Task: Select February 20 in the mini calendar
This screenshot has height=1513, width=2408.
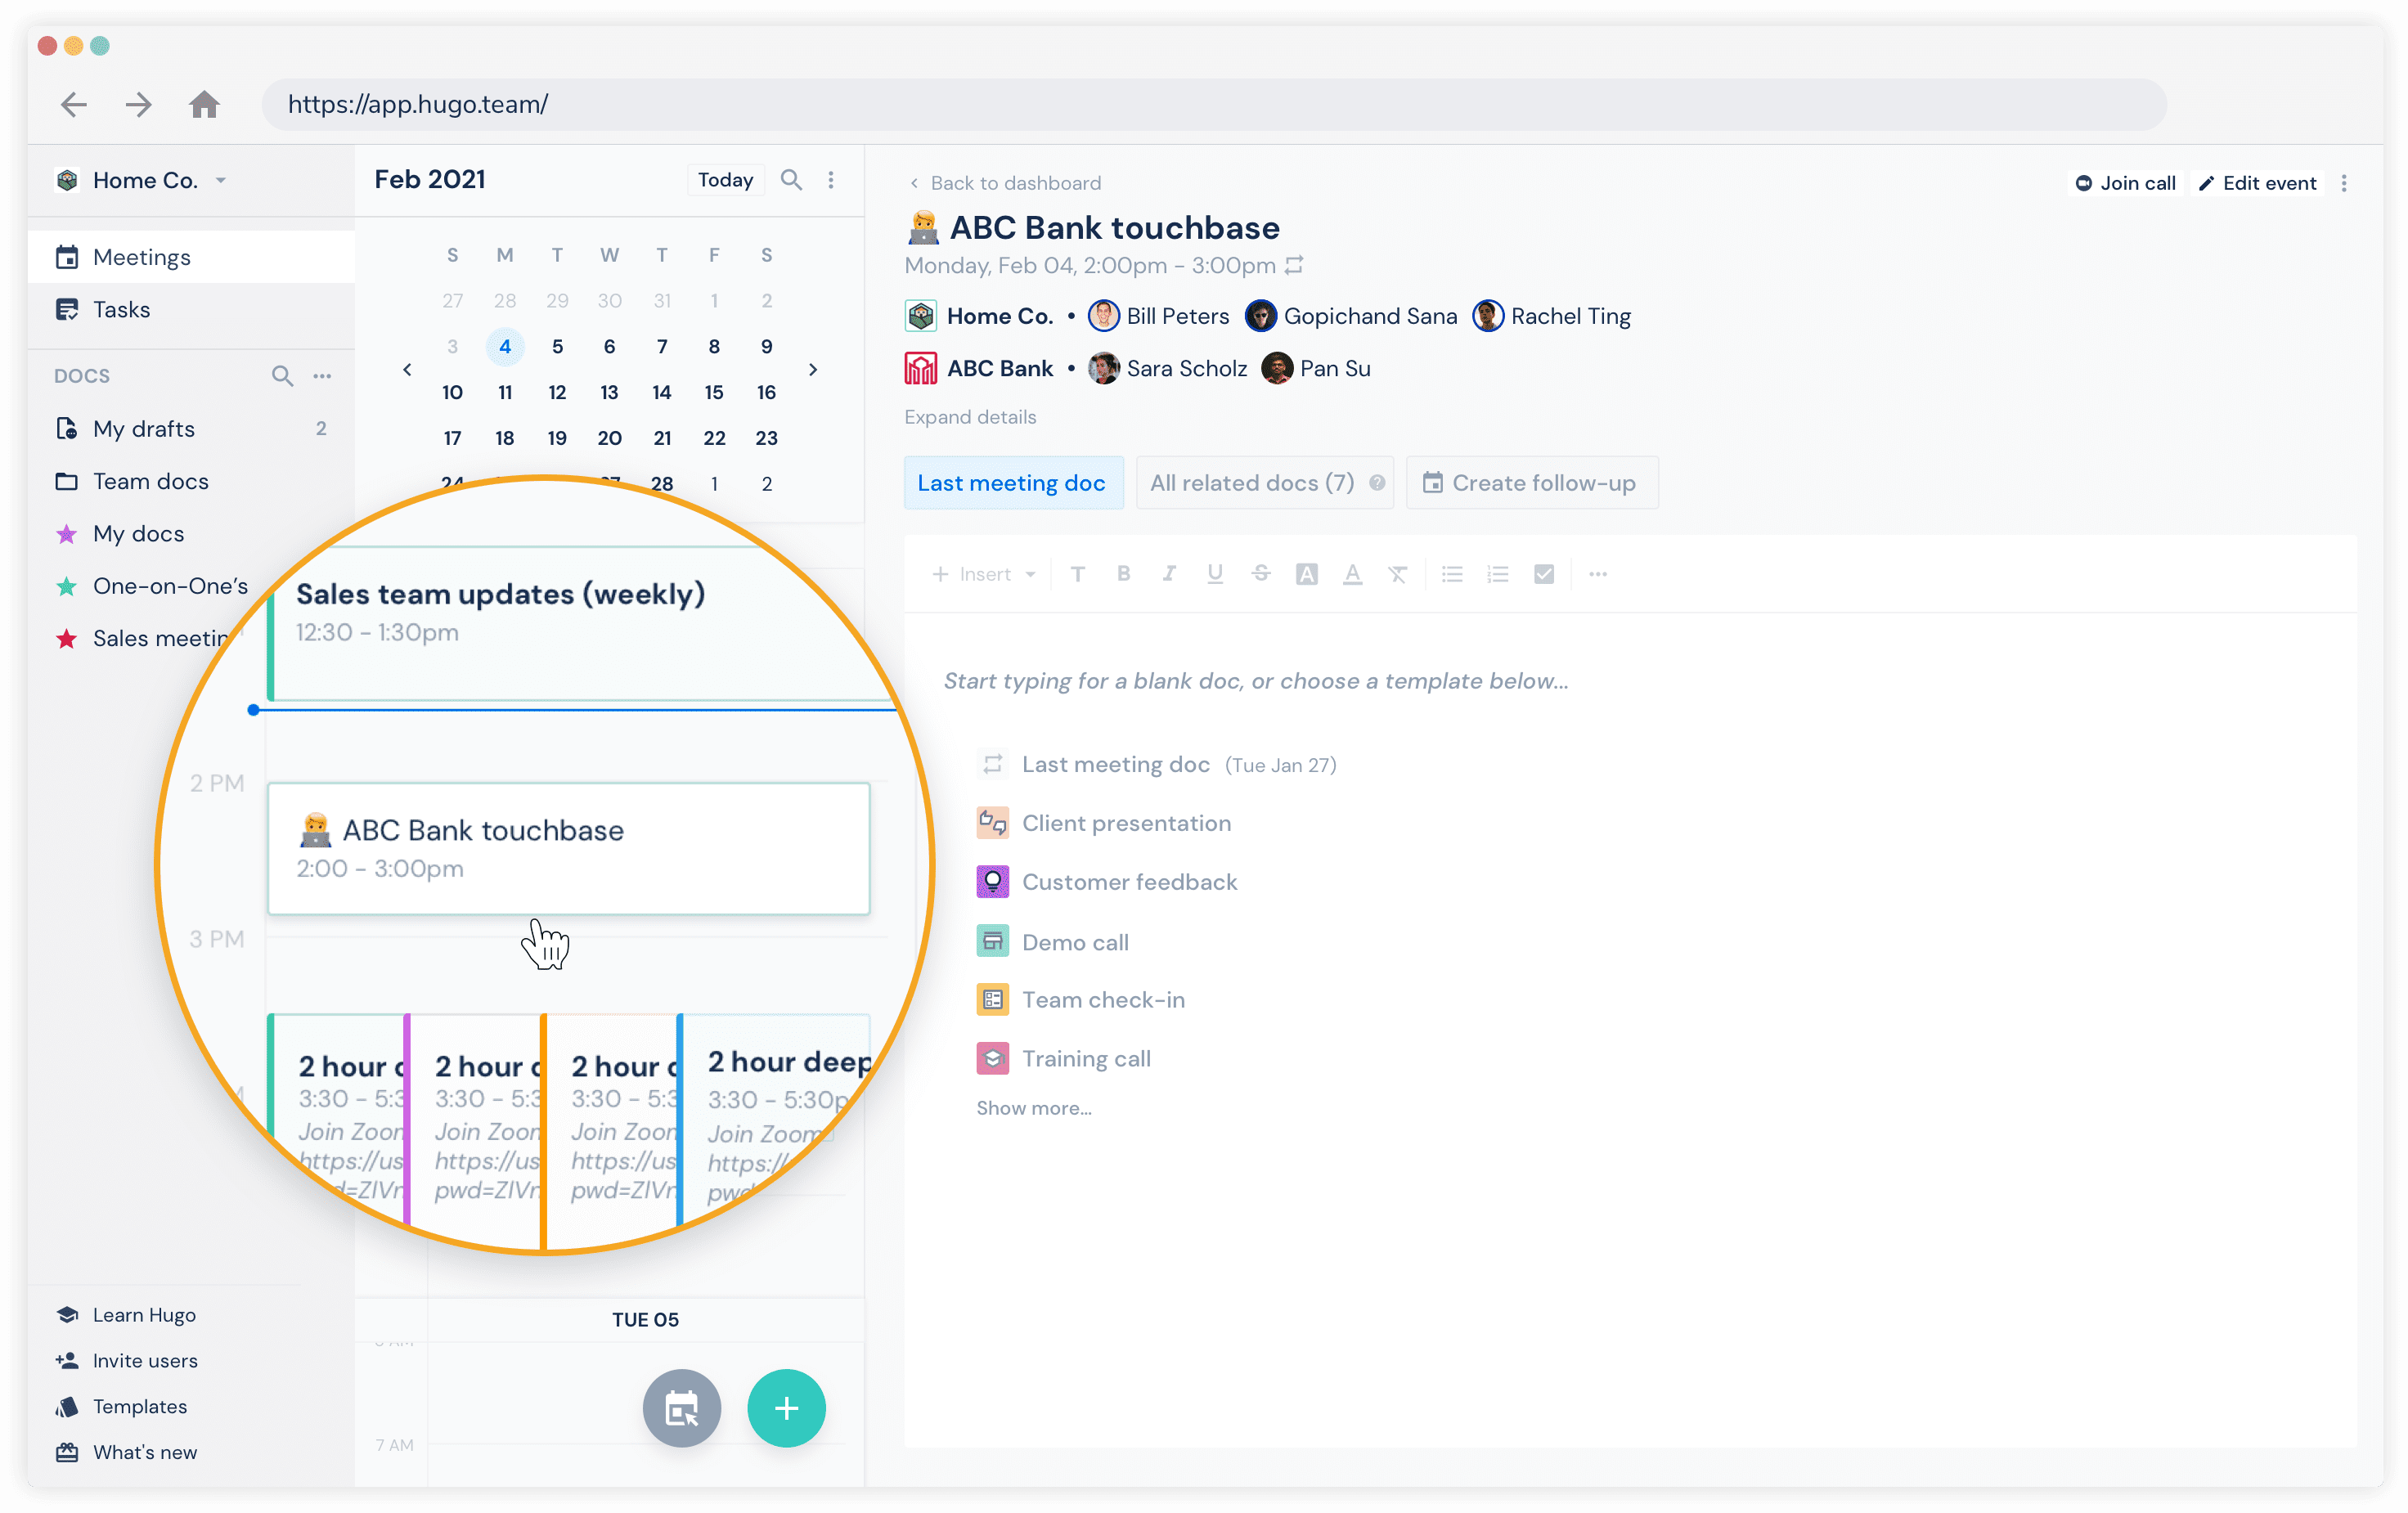Action: (609, 439)
